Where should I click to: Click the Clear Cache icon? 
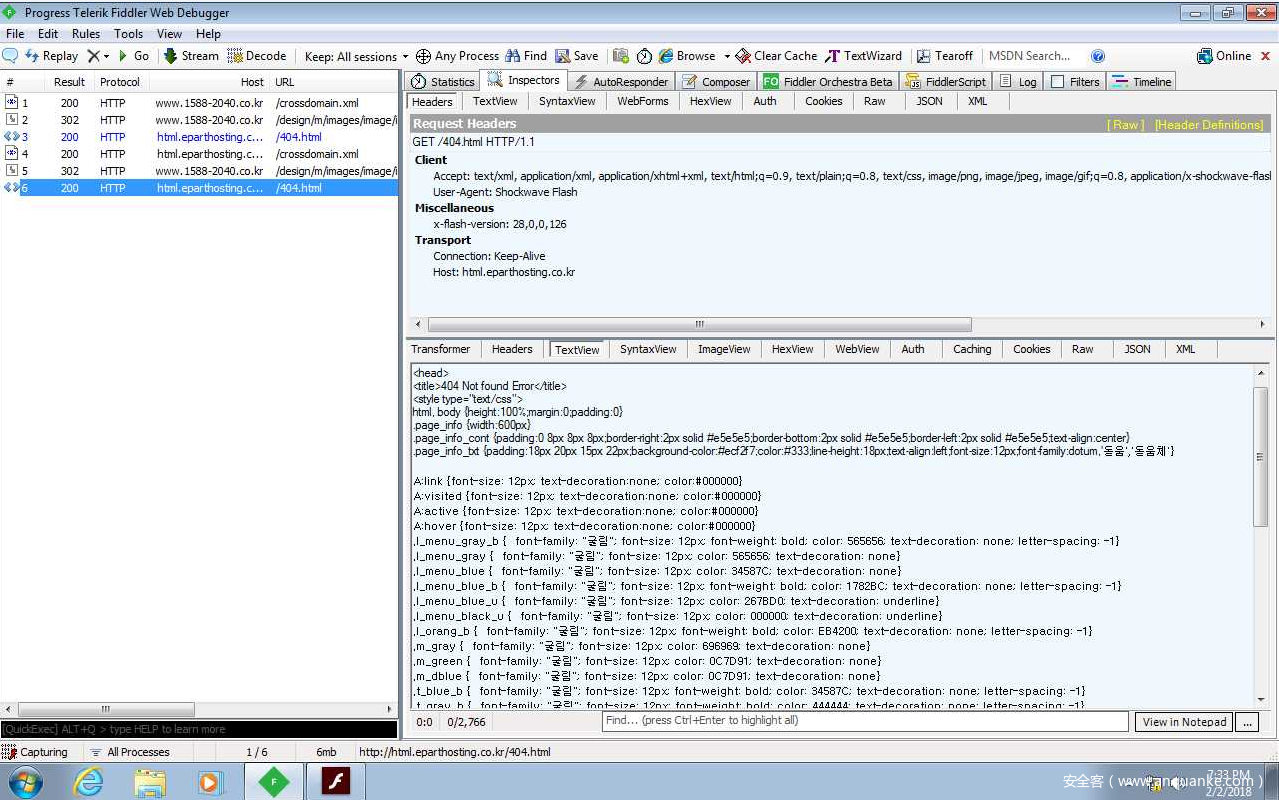click(743, 56)
